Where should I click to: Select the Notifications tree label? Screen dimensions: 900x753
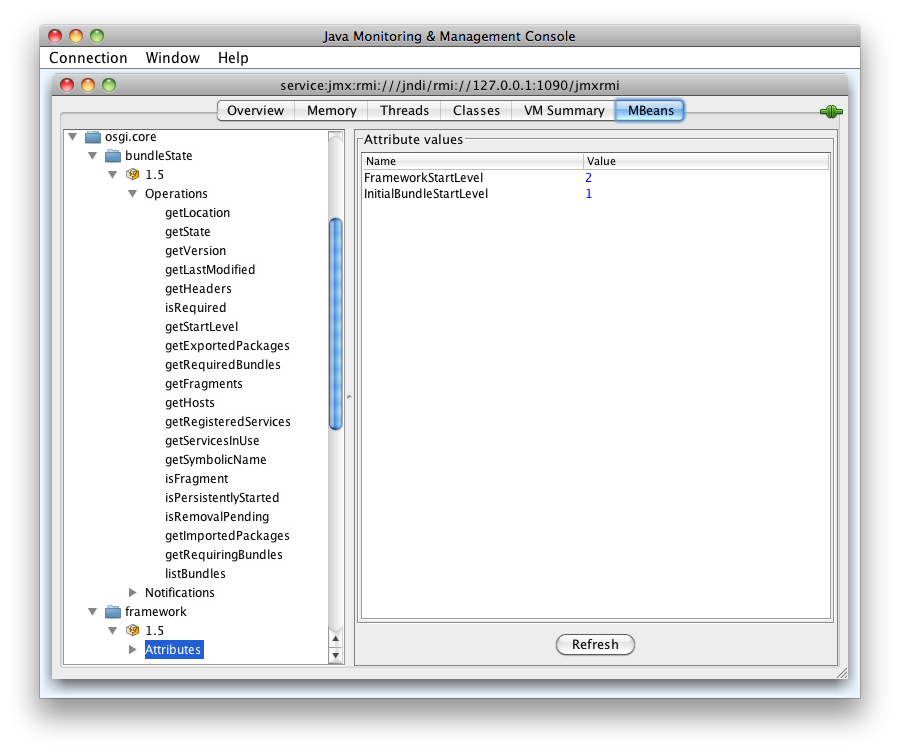[x=180, y=592]
